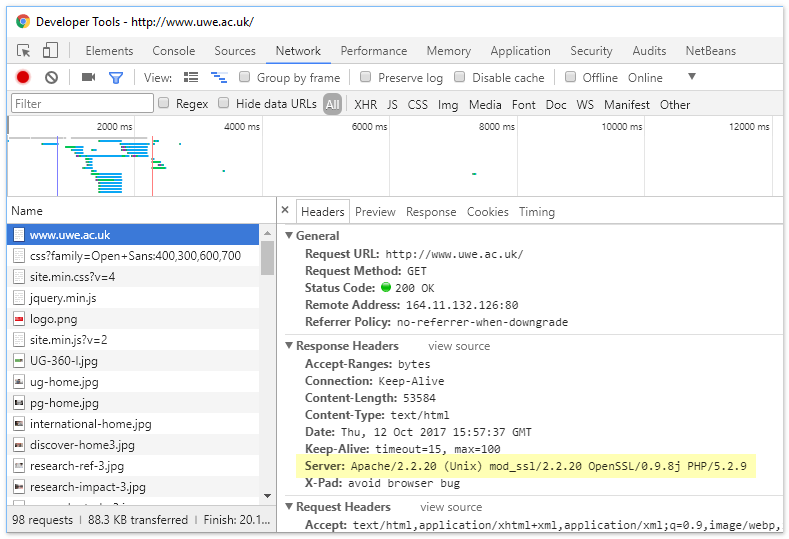Click the logo.png file icon

pos(19,319)
